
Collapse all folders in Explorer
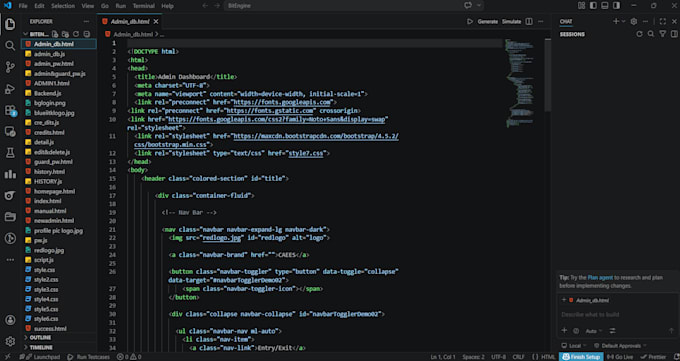(86, 34)
